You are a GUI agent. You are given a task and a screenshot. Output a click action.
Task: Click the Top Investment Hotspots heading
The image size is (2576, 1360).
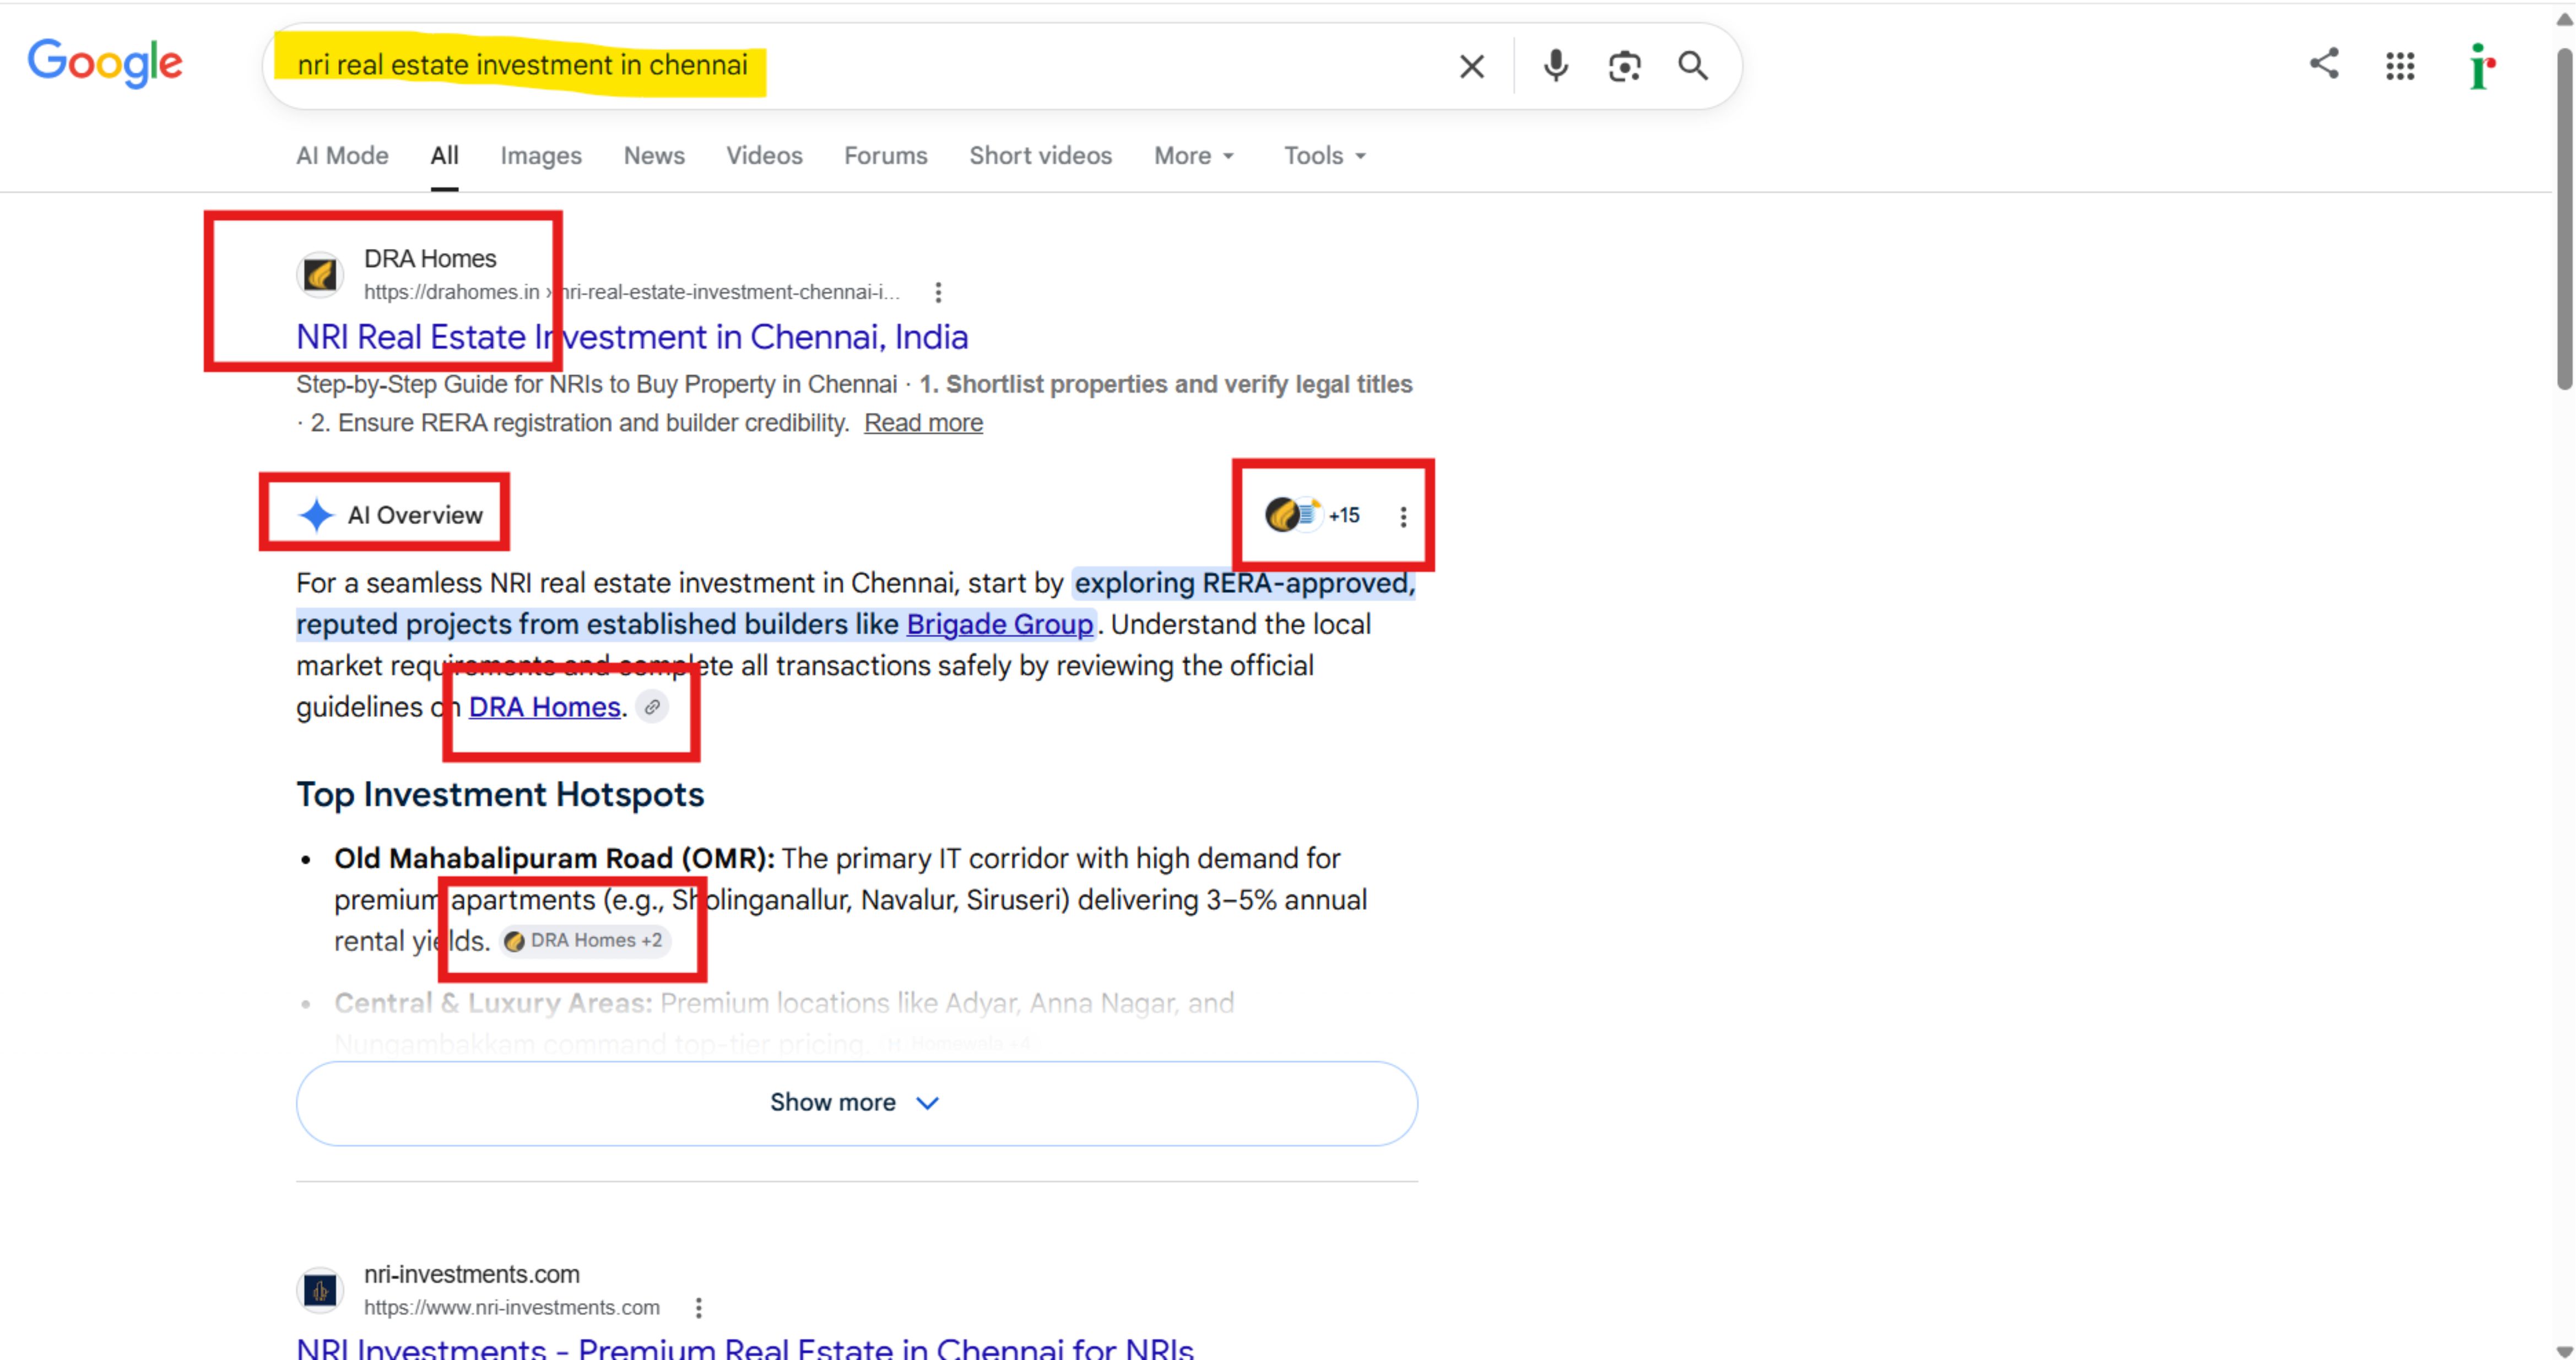click(500, 795)
